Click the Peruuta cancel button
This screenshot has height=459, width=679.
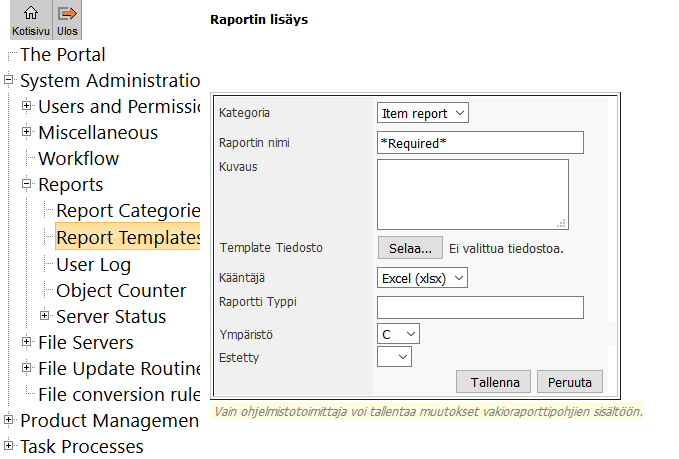click(570, 382)
